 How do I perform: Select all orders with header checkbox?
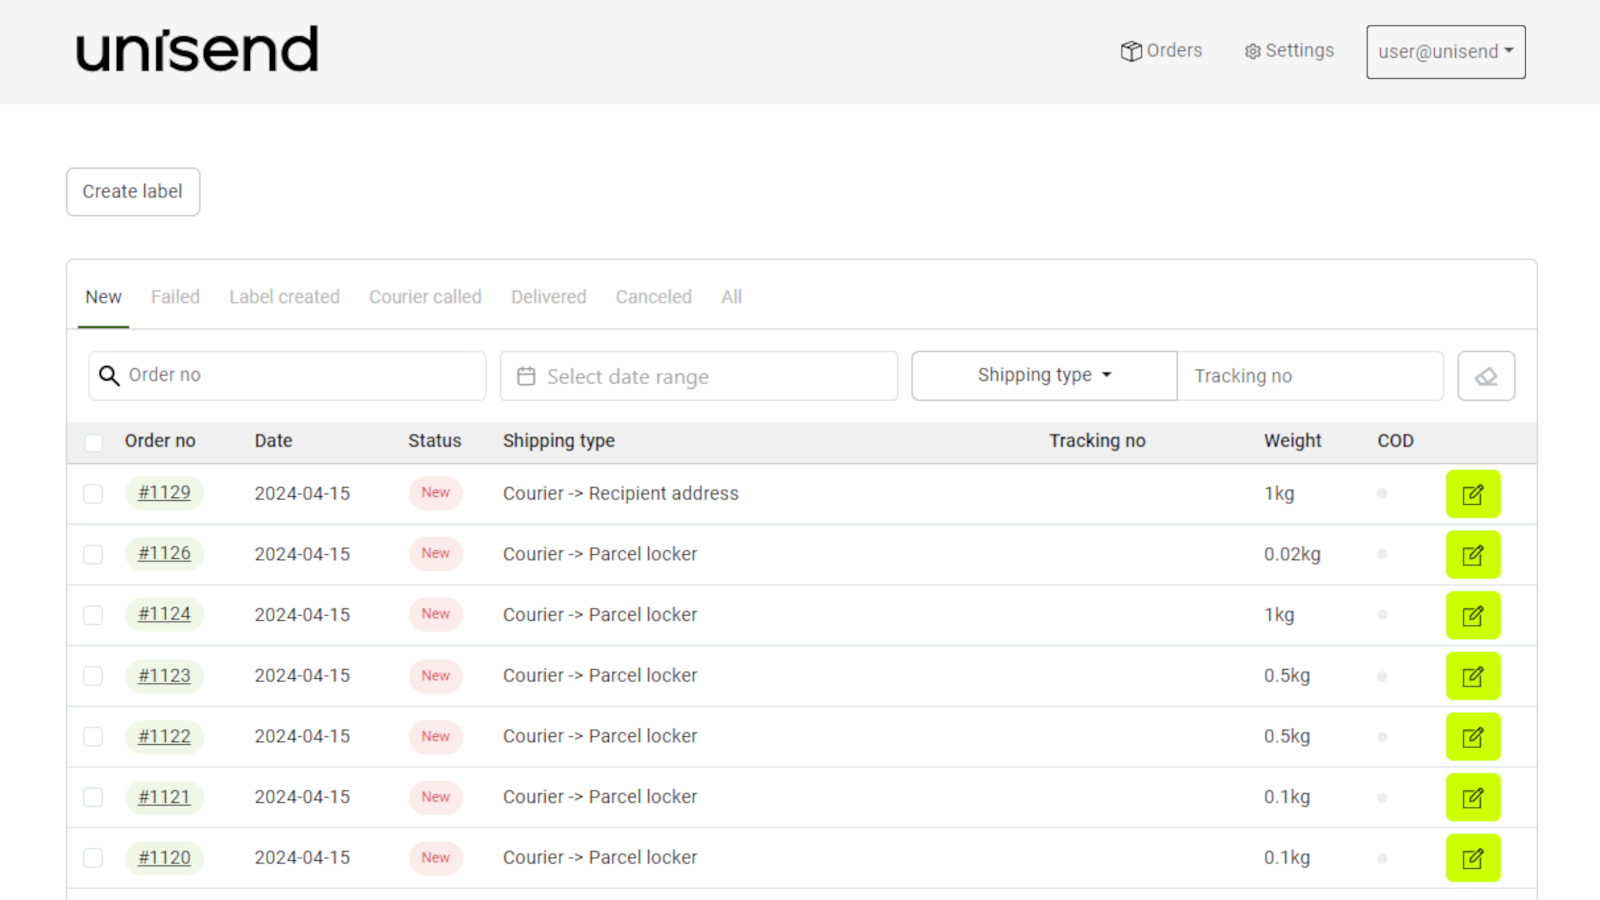pyautogui.click(x=93, y=441)
